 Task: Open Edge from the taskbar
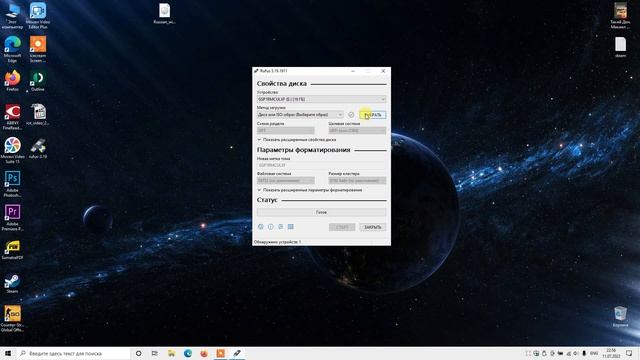click(188, 353)
